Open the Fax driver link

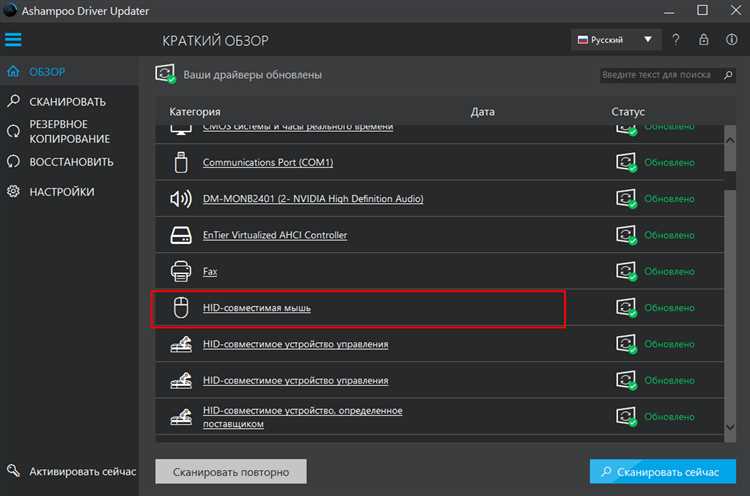210,271
